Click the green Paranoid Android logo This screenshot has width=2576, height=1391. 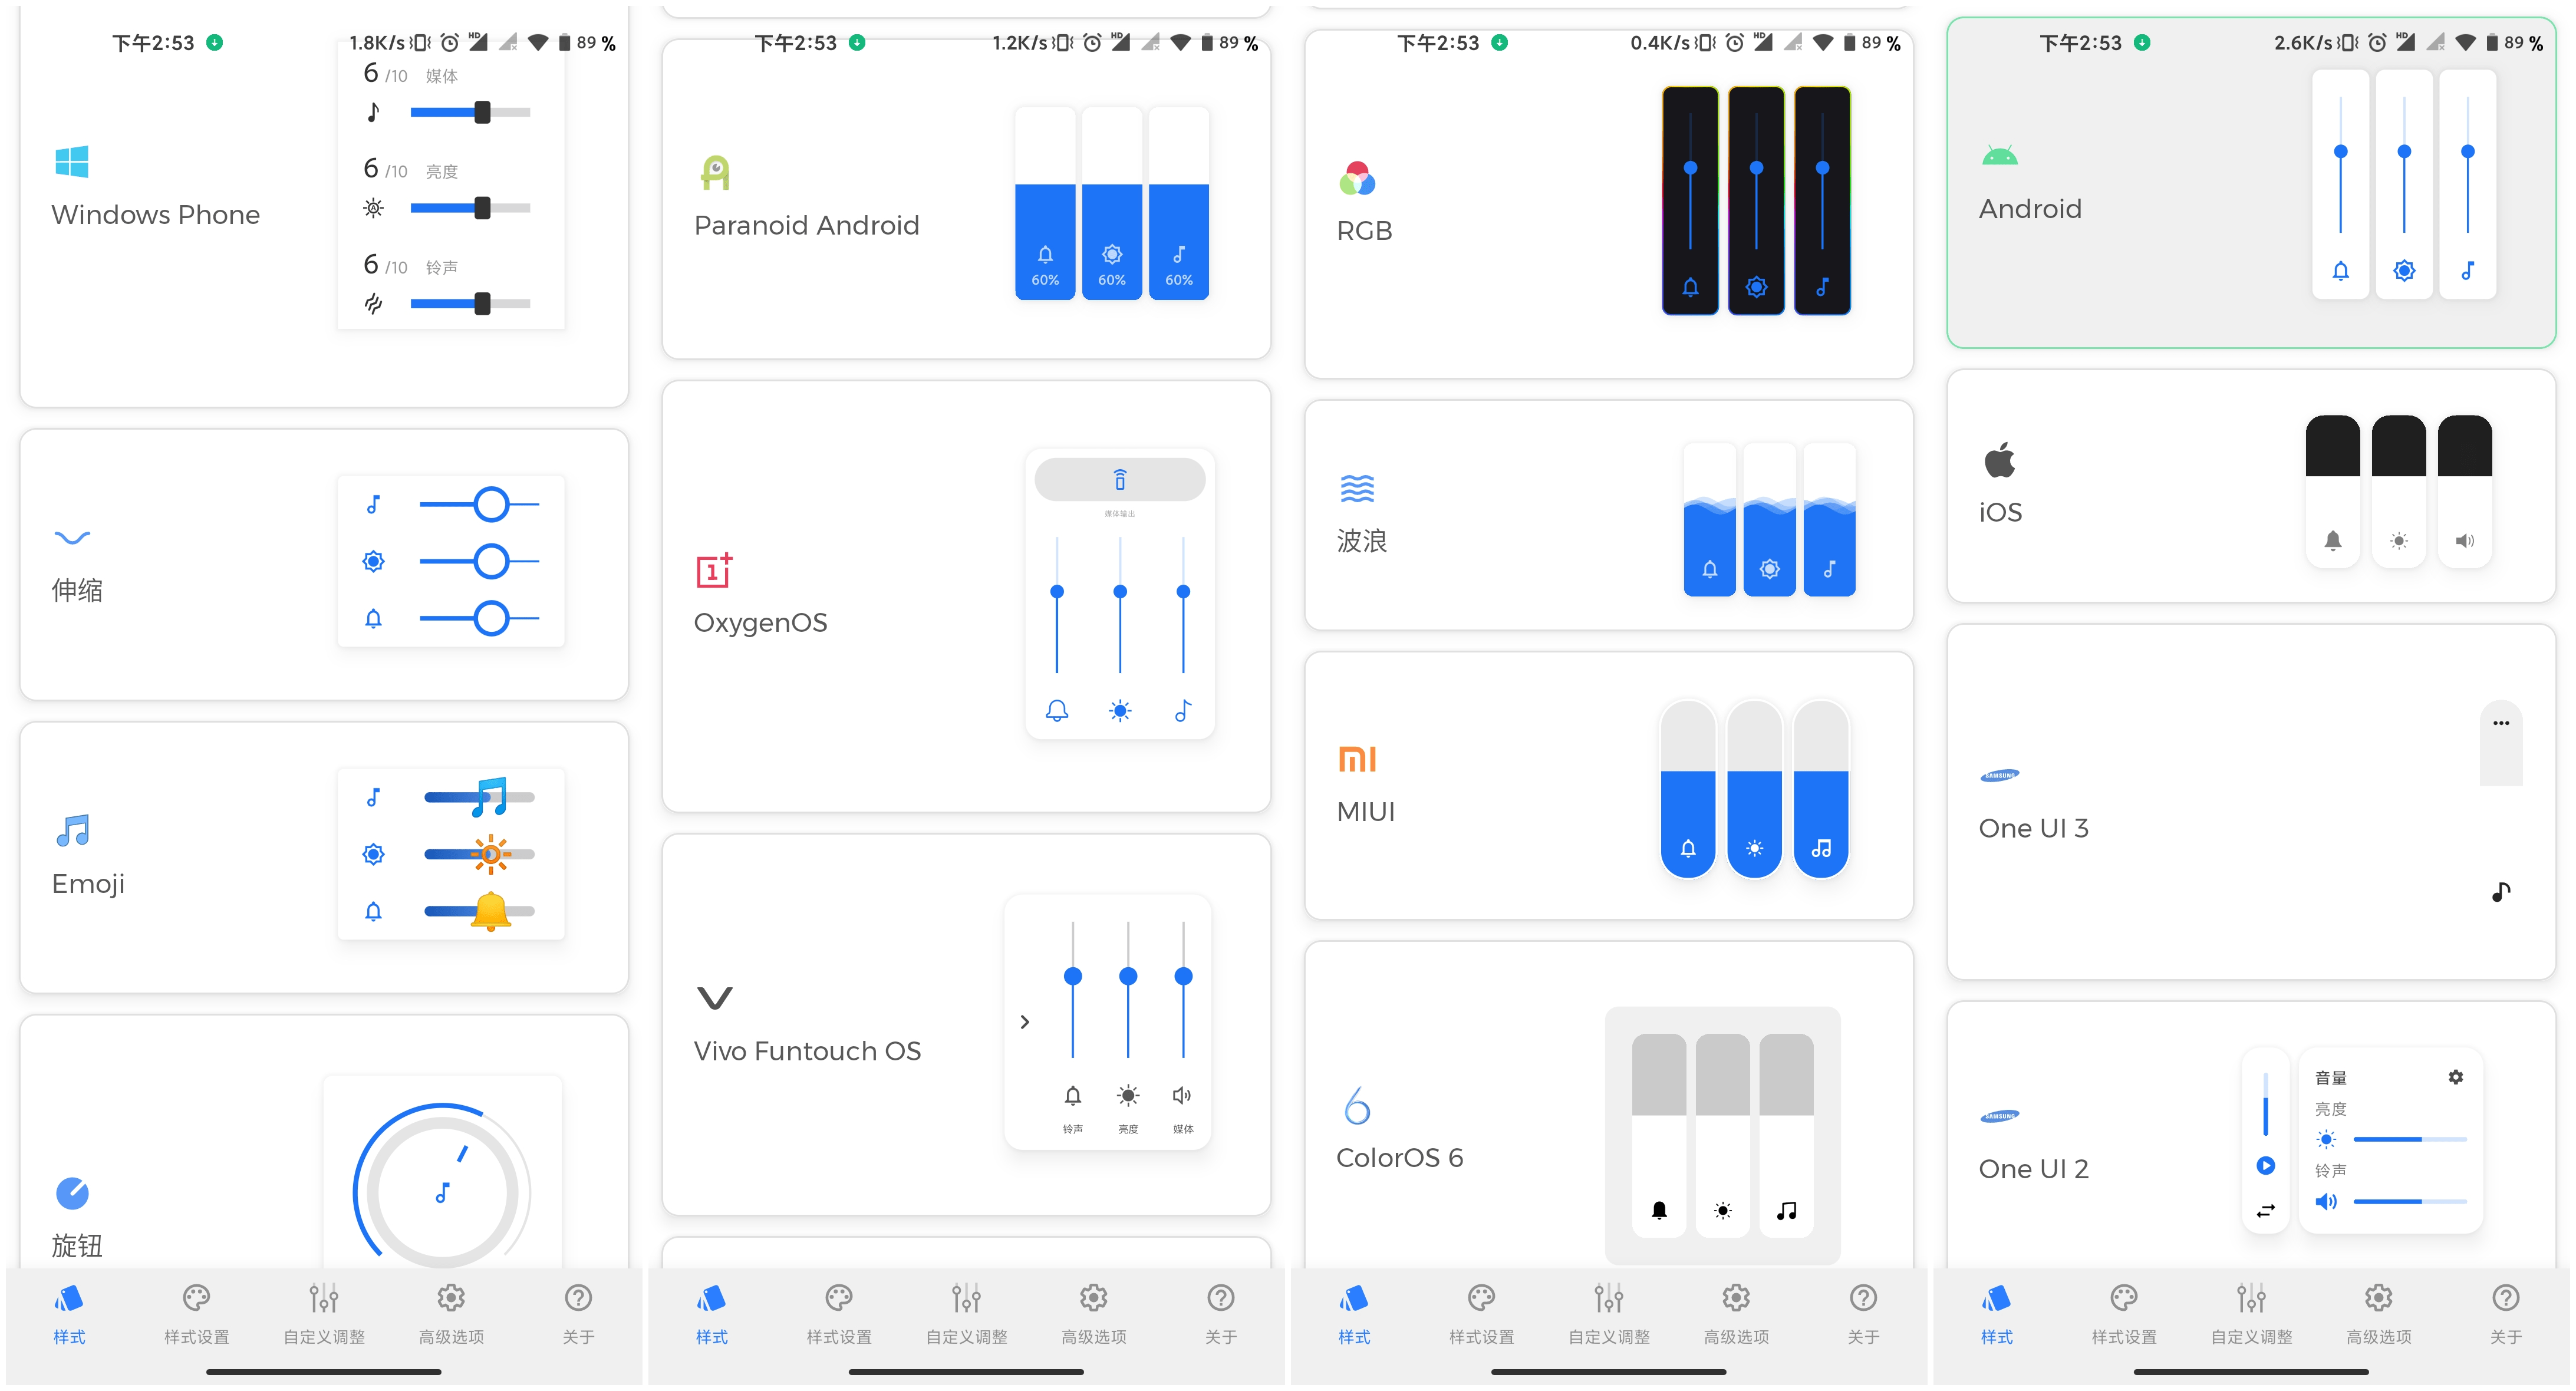pos(715,173)
